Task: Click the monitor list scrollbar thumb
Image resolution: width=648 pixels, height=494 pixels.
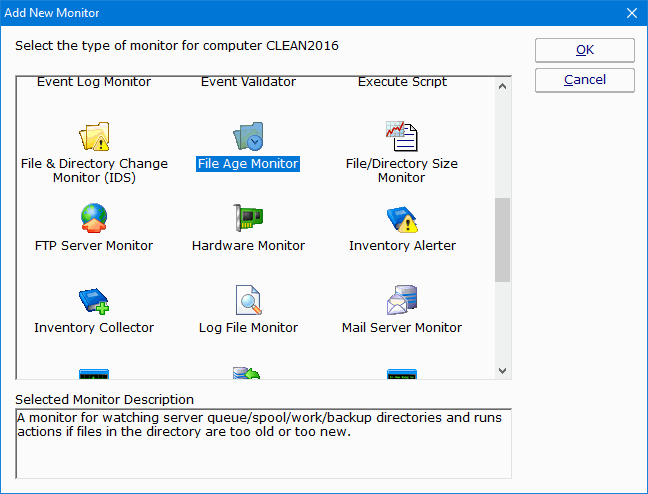Action: (503, 240)
